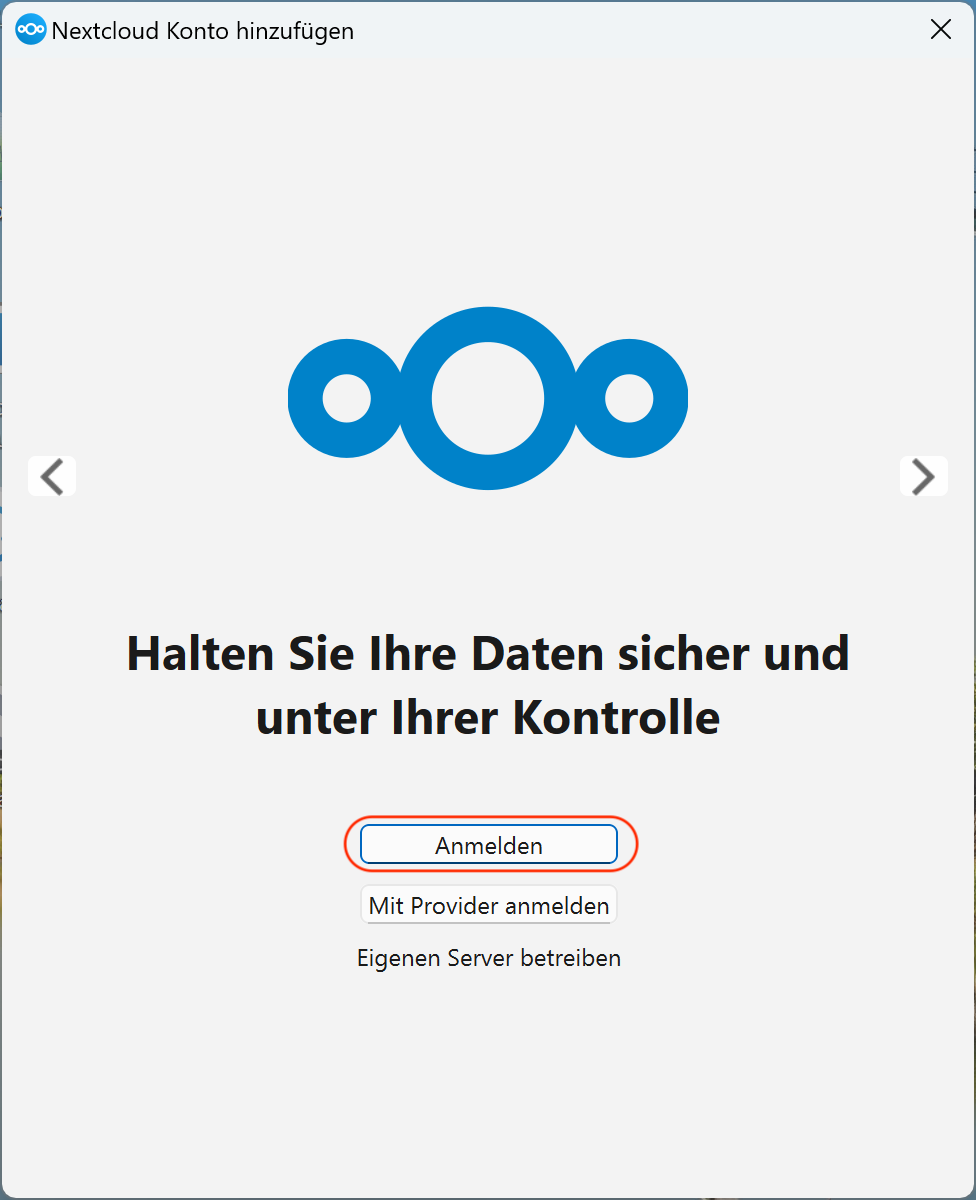Click the headline line unter Ihrer Kontrolle
This screenshot has height=1200, width=976.
(488, 717)
